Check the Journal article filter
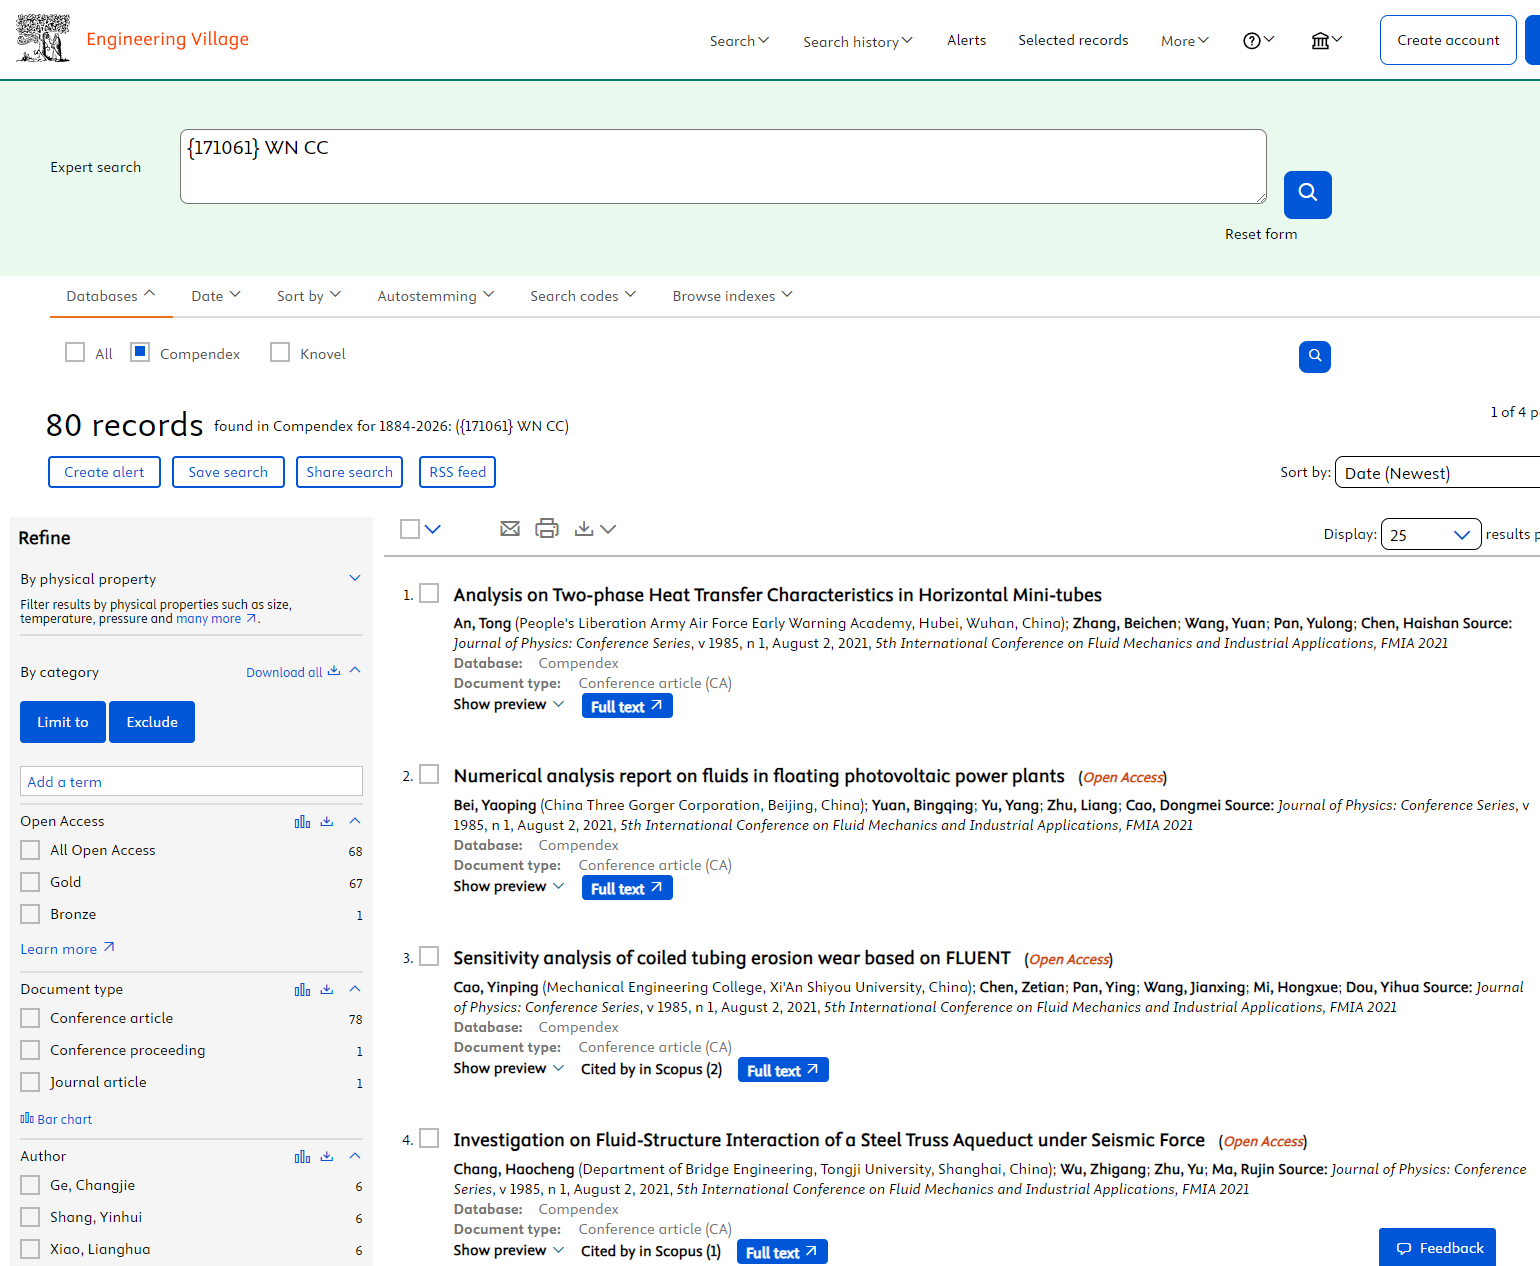The height and width of the screenshot is (1266, 1540). pos(31,1082)
